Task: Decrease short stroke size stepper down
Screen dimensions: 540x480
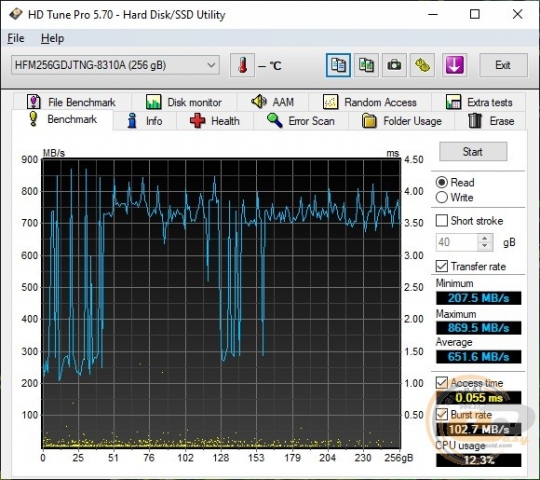Action: click(x=485, y=246)
